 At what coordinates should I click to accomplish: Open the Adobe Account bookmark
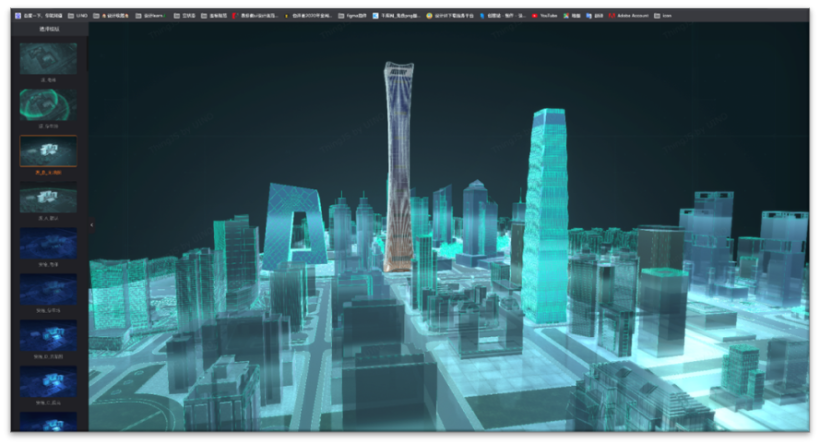pos(631,16)
